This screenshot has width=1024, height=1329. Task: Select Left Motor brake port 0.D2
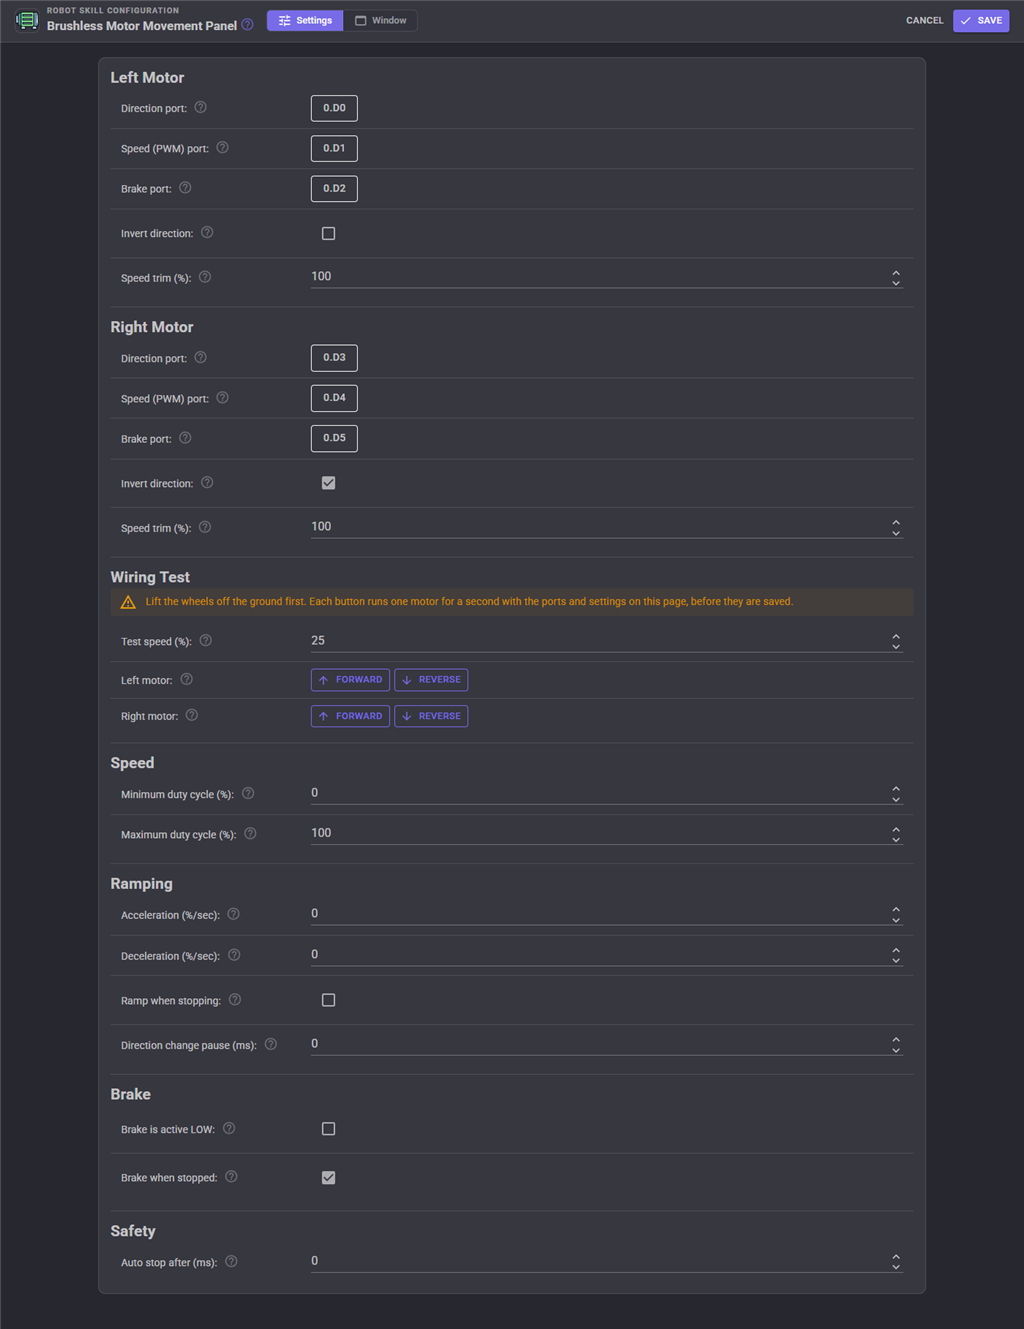(334, 188)
